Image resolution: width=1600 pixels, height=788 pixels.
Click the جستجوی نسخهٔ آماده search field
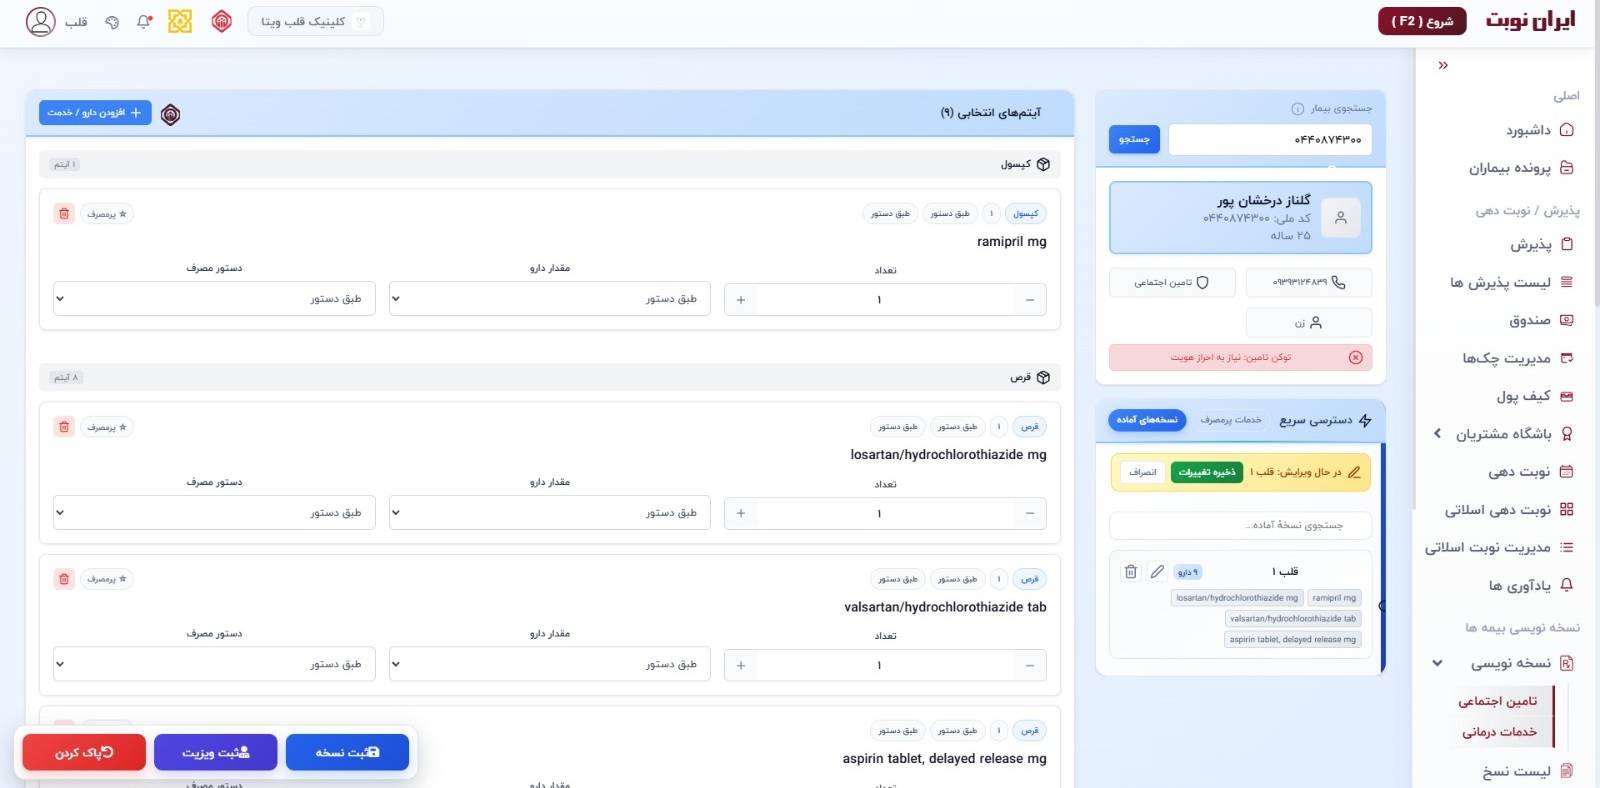pos(1240,525)
